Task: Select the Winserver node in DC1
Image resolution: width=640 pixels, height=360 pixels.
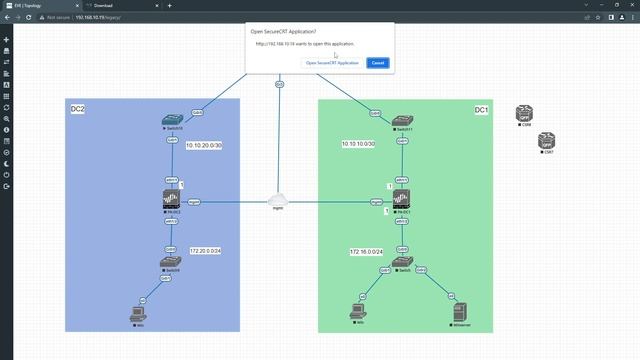Action: point(460,312)
